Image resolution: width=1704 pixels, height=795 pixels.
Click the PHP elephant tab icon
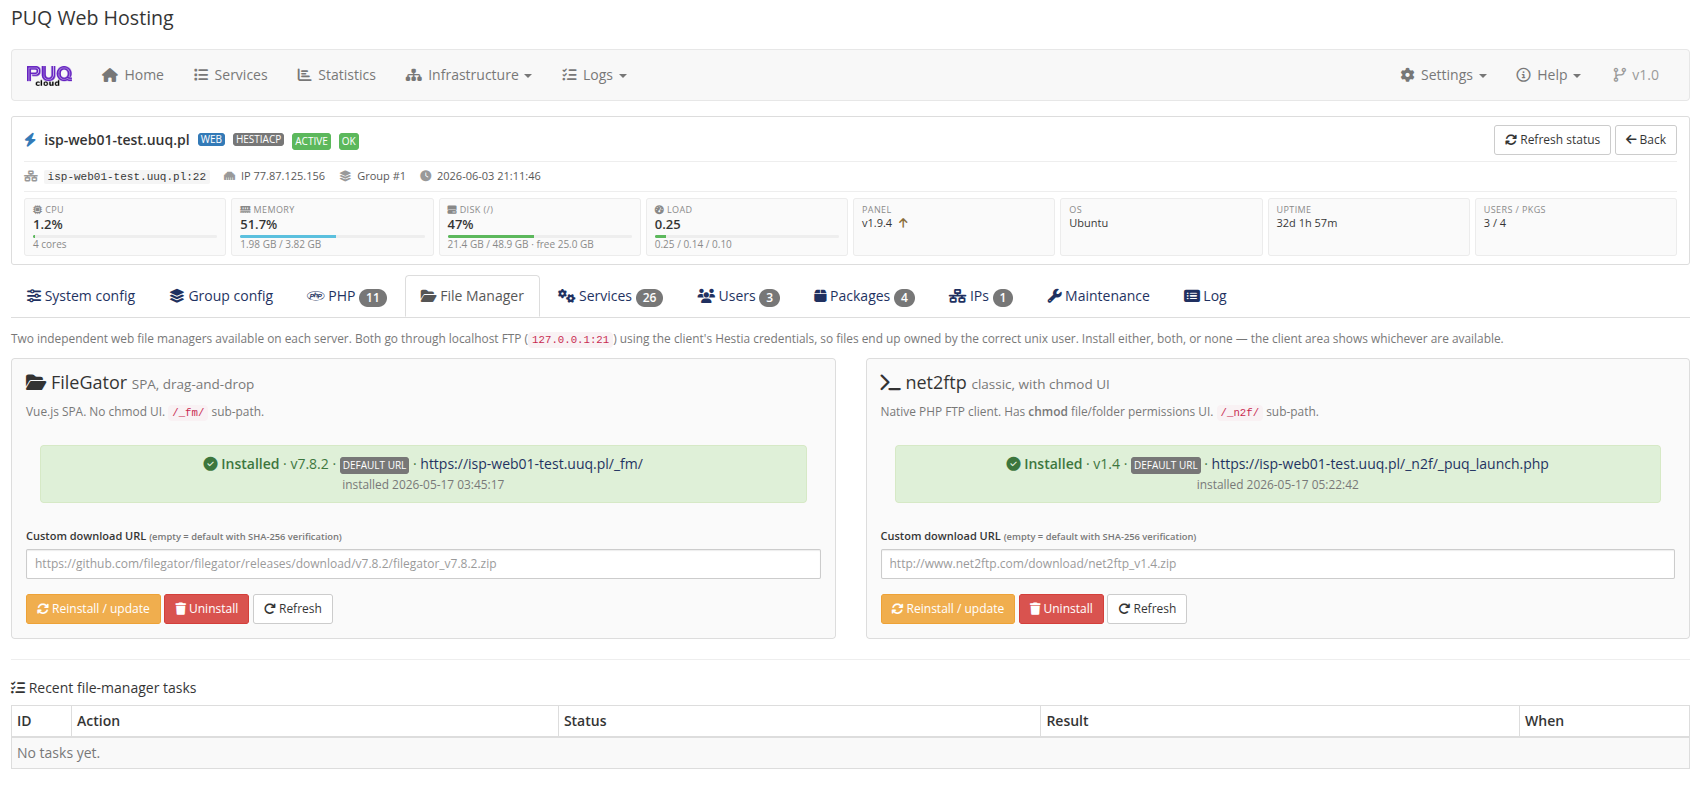coord(315,296)
